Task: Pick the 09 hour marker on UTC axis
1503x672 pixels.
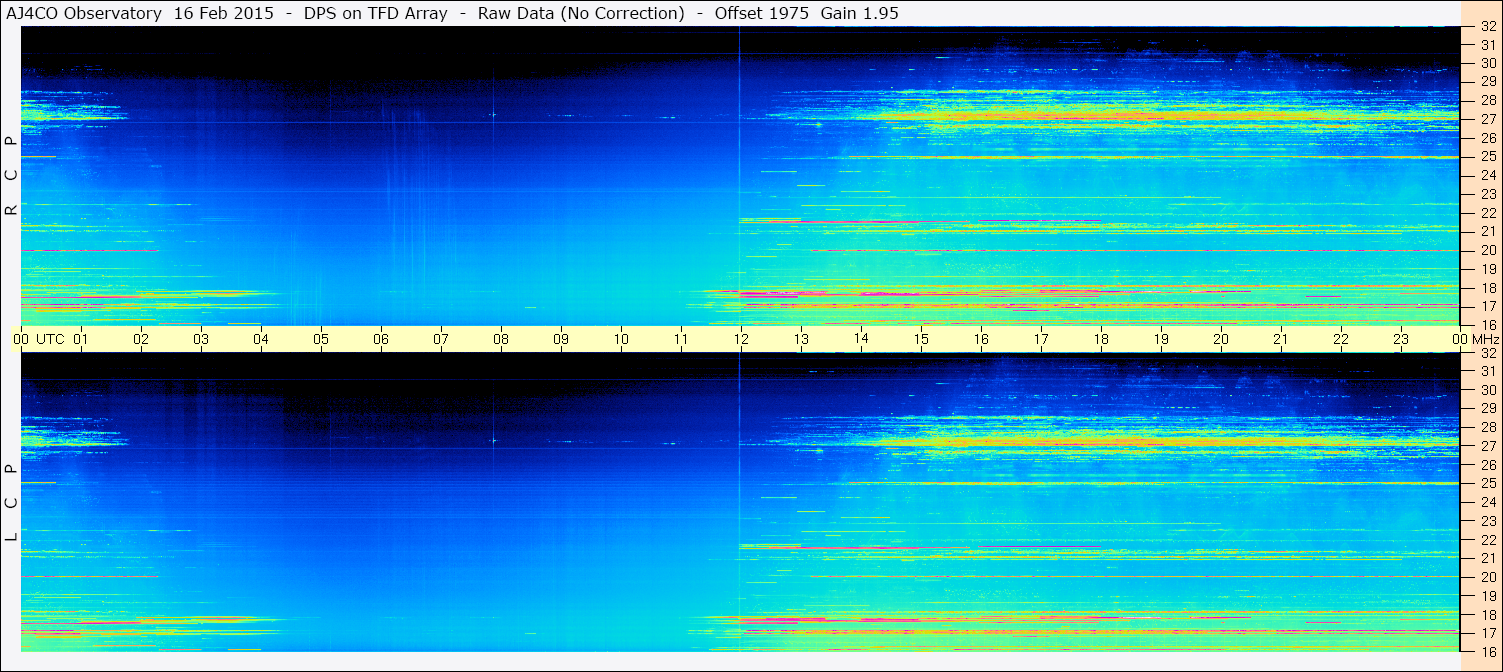Action: point(561,339)
